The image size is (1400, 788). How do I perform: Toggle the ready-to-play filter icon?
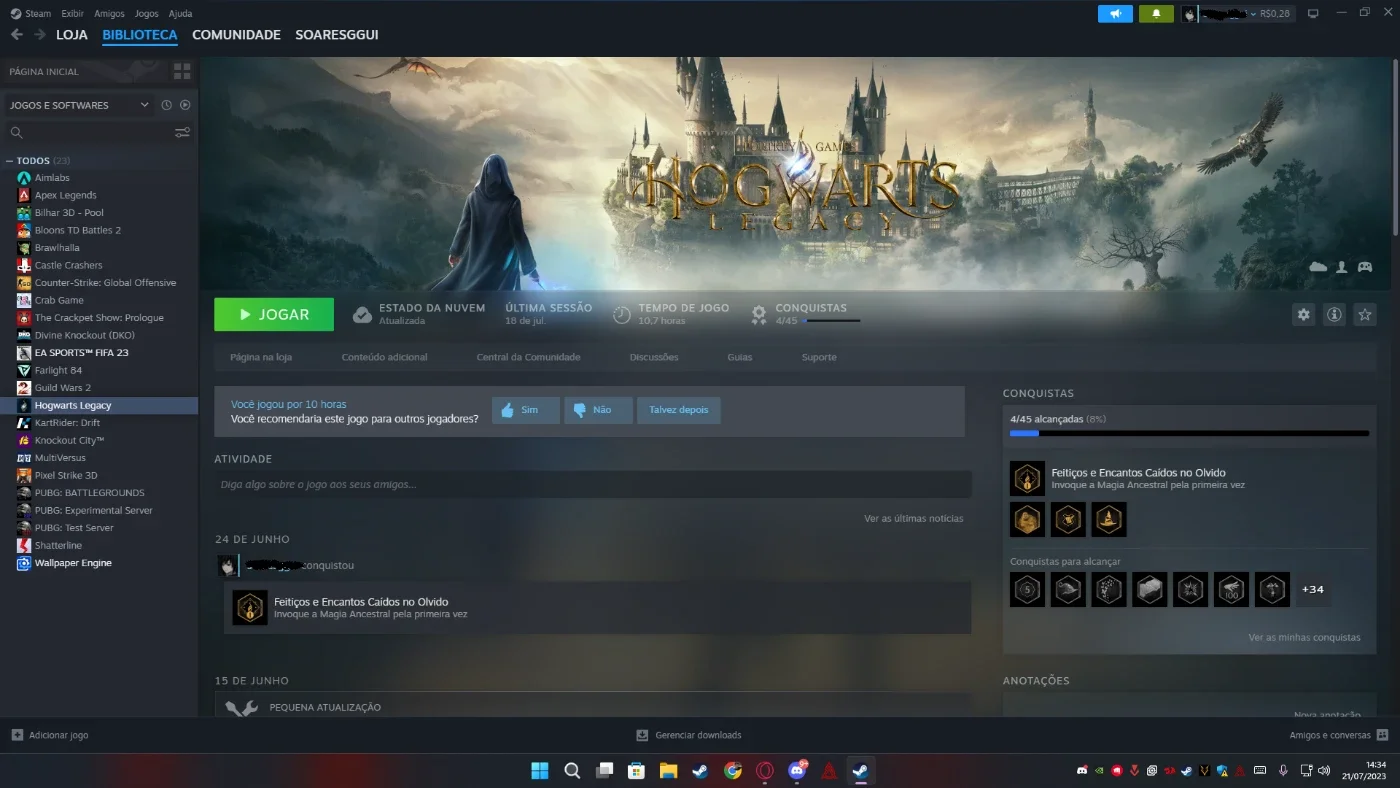185,105
